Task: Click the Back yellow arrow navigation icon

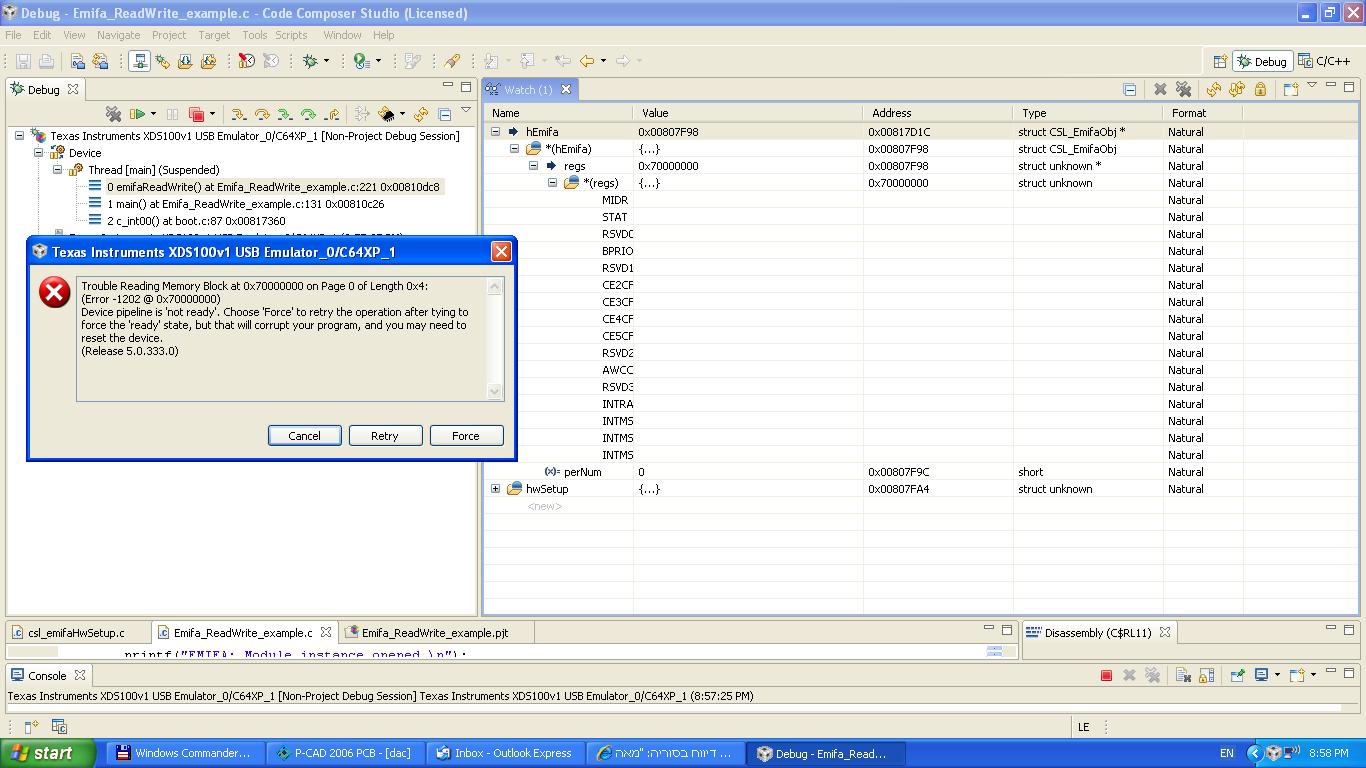Action: 587,61
